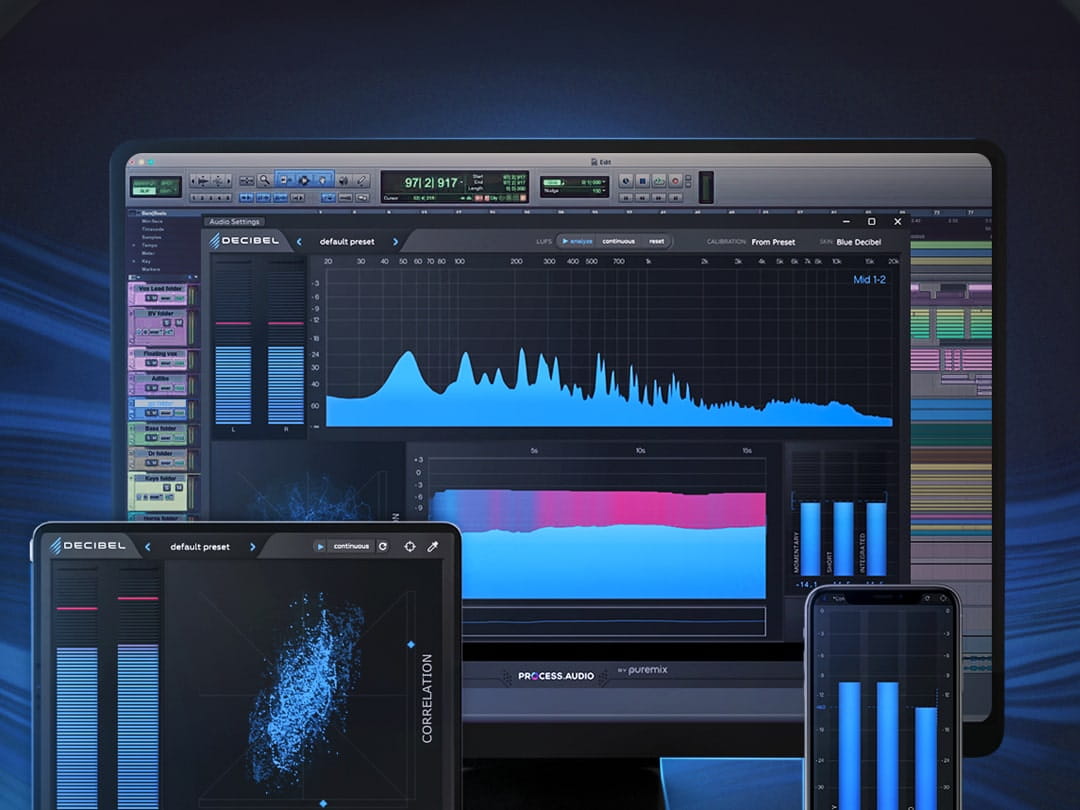Click the PROCESS.AUDIO logo
1080x810 pixels.
pos(556,676)
